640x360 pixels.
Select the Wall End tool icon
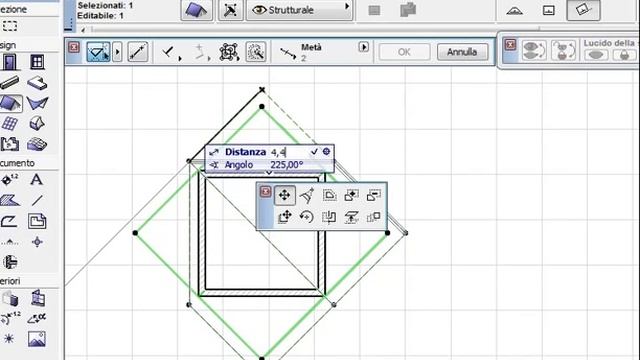[10, 299]
